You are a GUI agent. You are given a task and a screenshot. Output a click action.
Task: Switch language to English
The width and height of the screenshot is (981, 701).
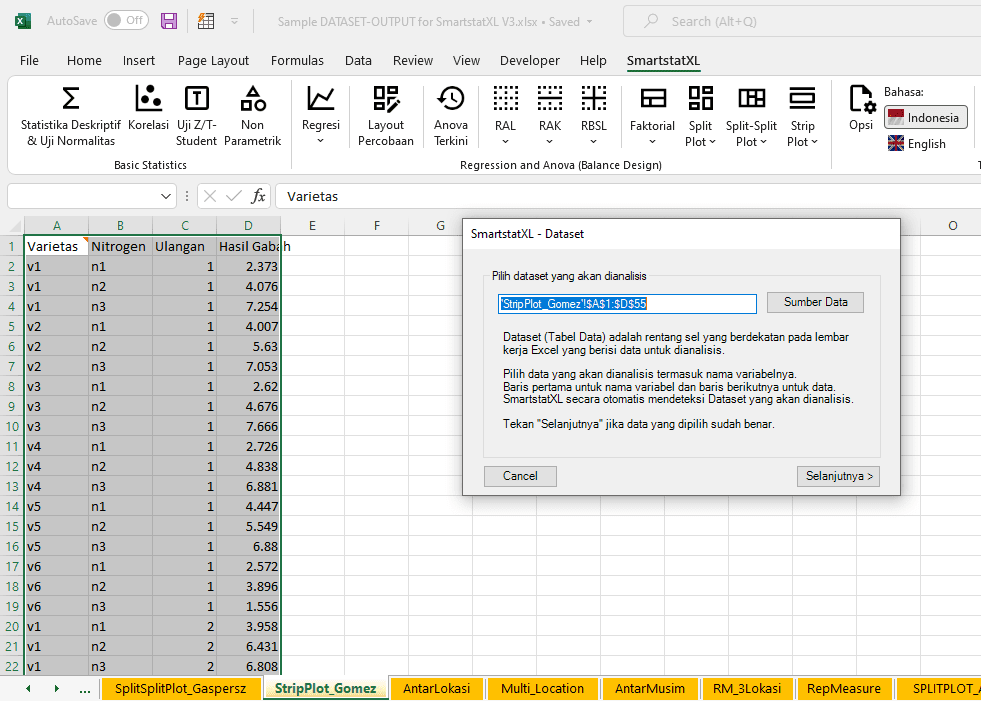point(916,144)
